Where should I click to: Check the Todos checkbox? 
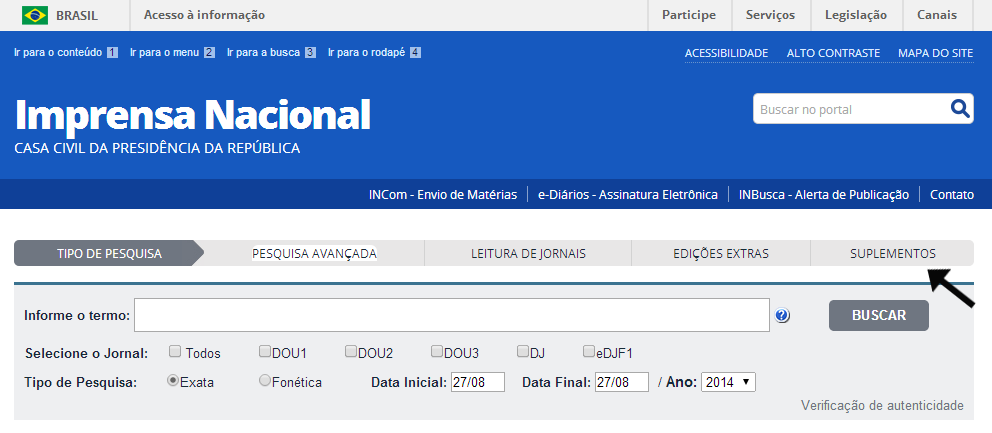tap(175, 352)
